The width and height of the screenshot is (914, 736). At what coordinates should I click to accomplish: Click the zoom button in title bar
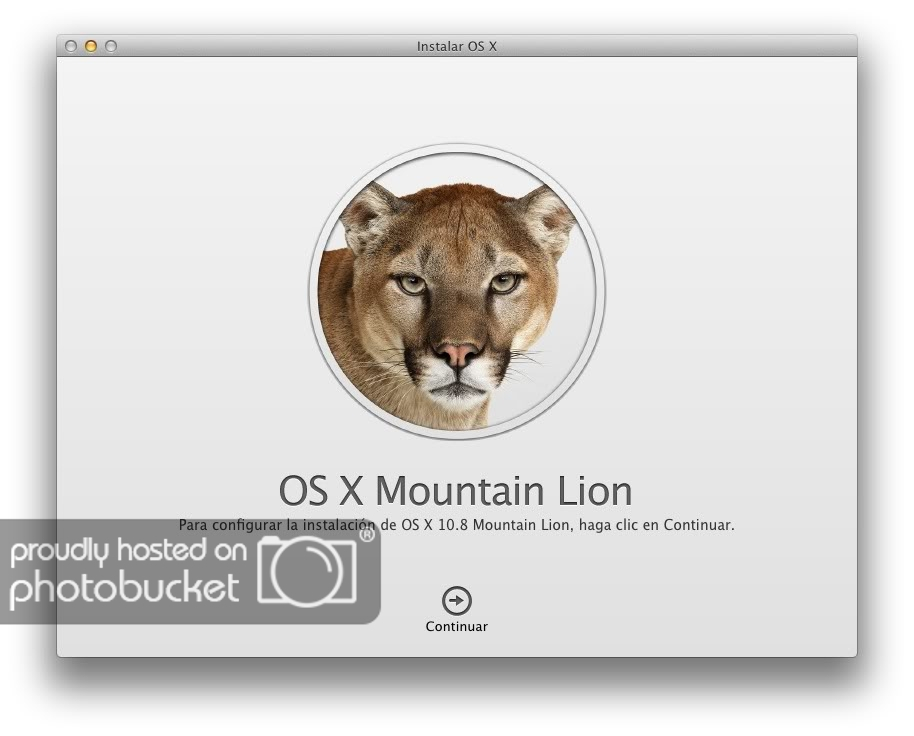(x=111, y=46)
